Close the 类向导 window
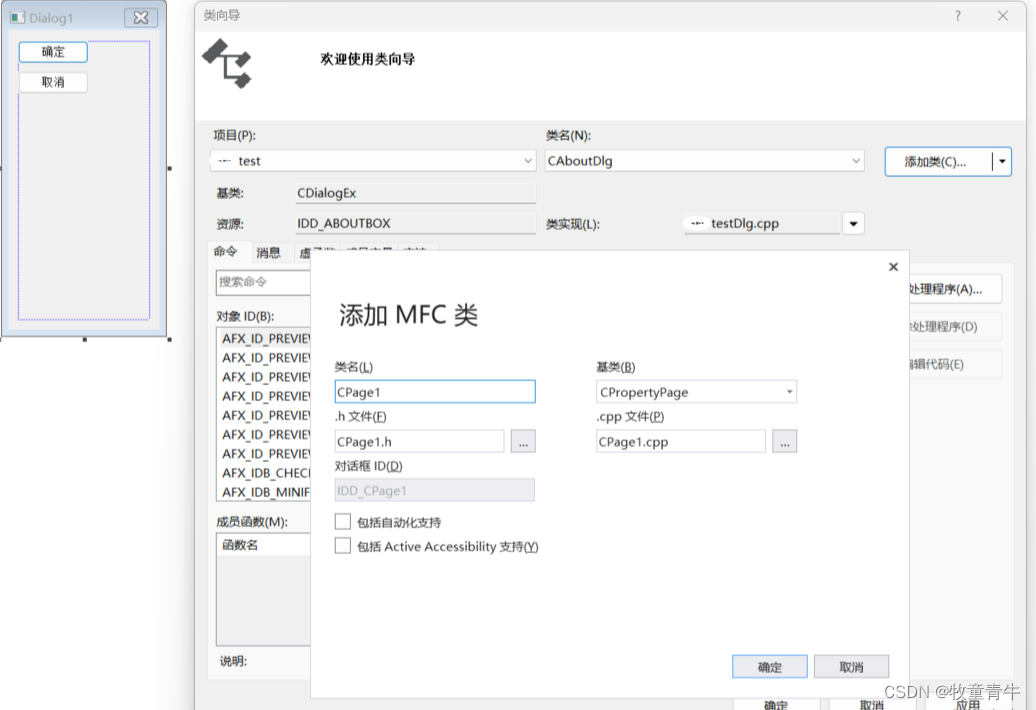This screenshot has width=1036, height=710. 1002,16
